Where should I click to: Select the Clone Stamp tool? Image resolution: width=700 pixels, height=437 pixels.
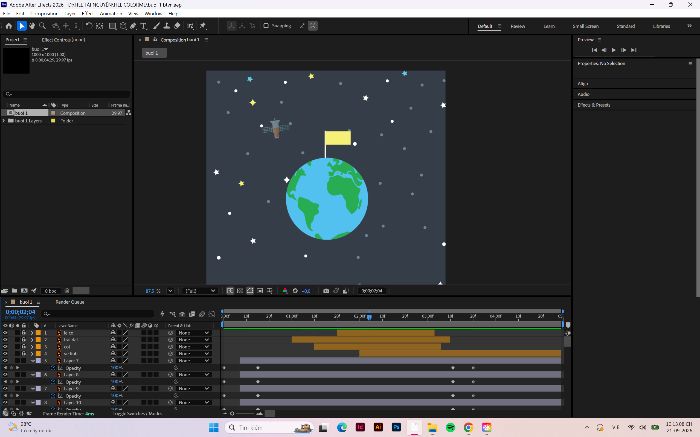pyautogui.click(x=166, y=26)
